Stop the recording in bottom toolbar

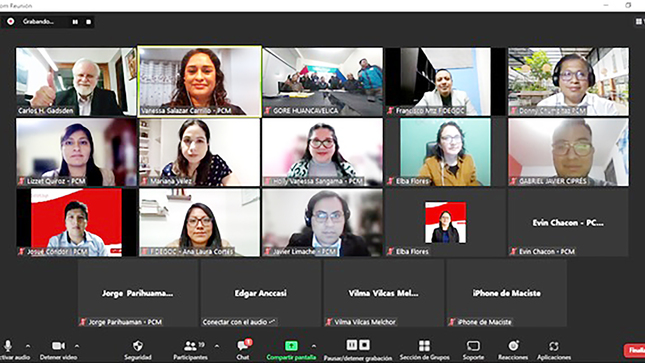365,345
